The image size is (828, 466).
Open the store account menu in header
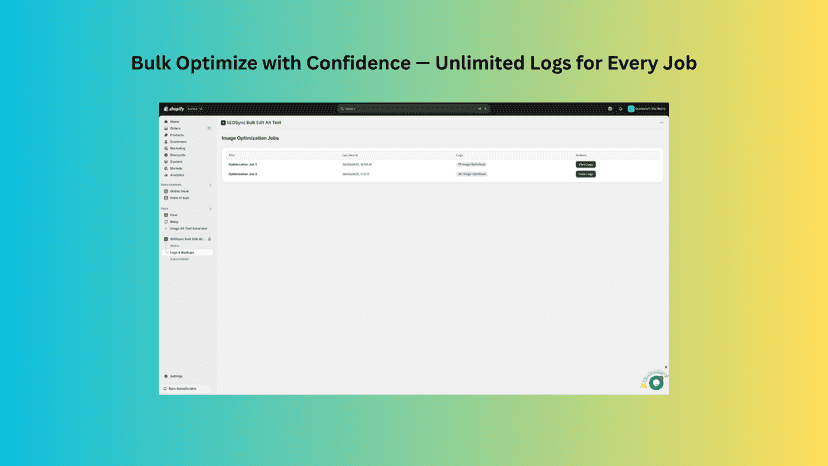click(x=647, y=109)
